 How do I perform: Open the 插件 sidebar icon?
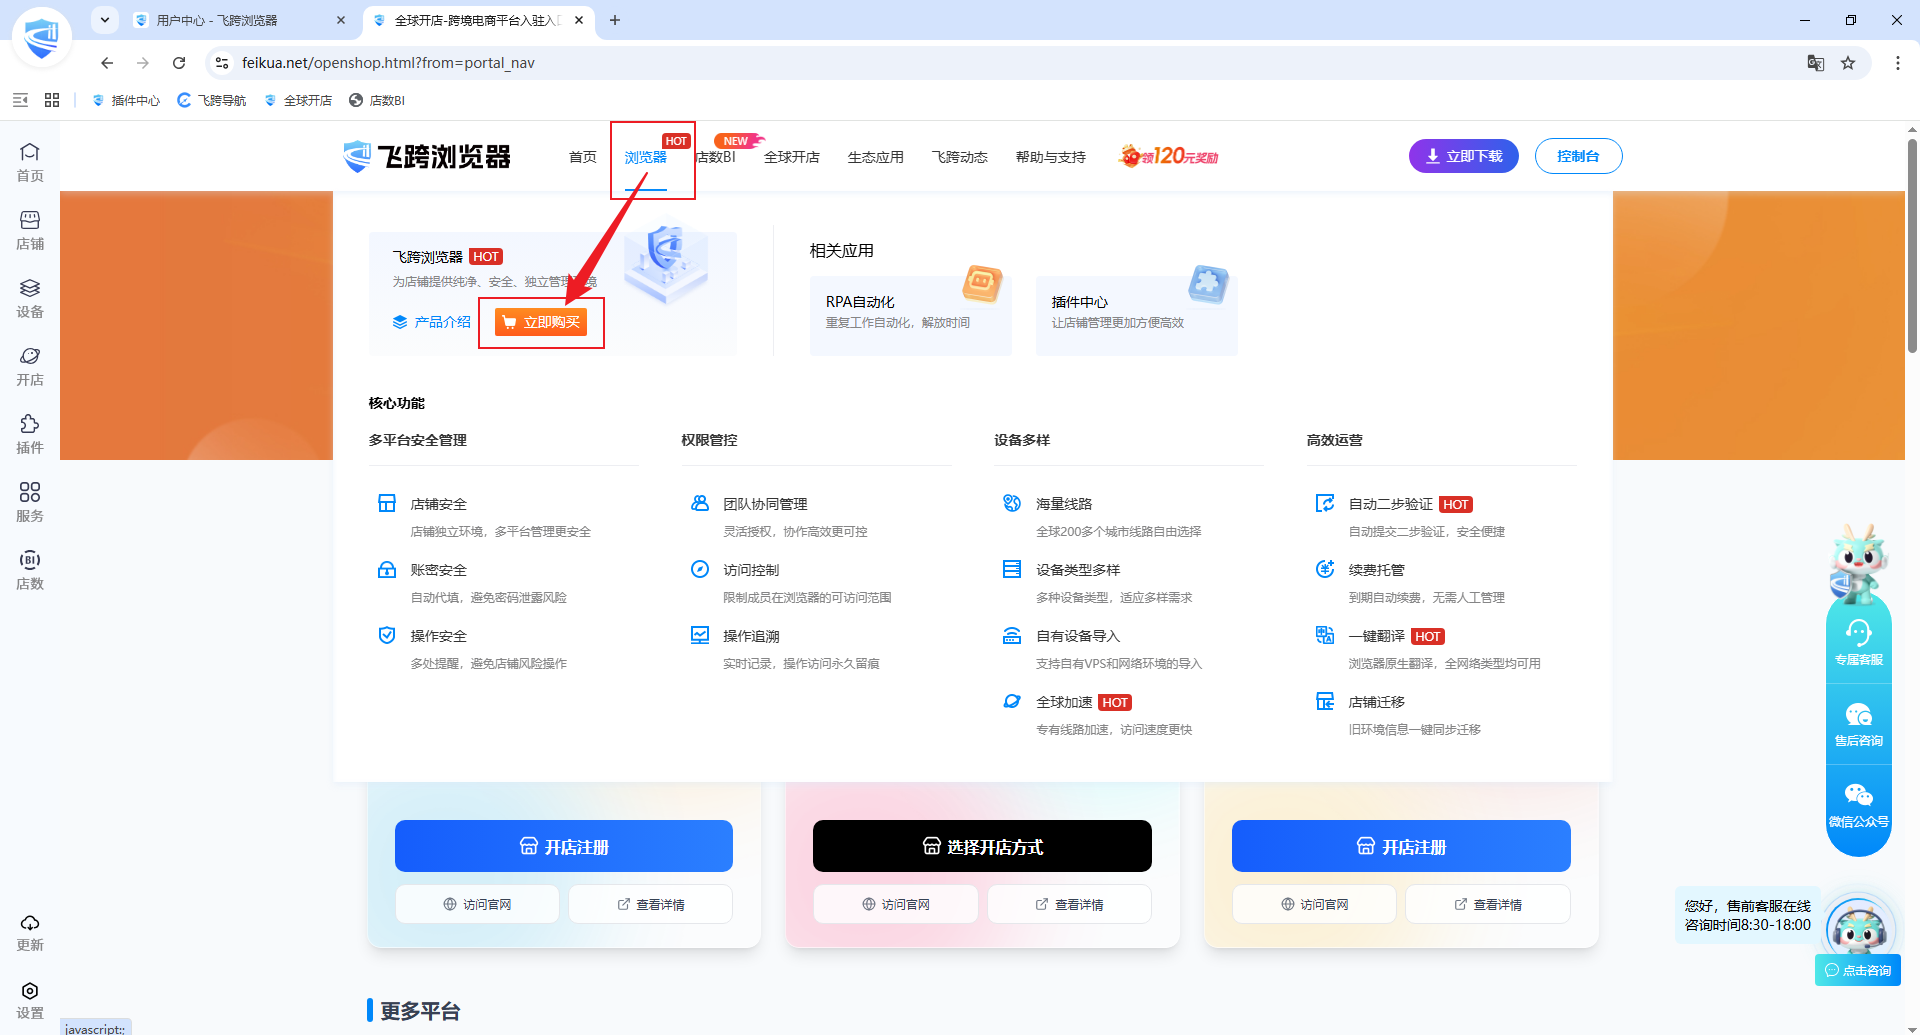(30, 434)
